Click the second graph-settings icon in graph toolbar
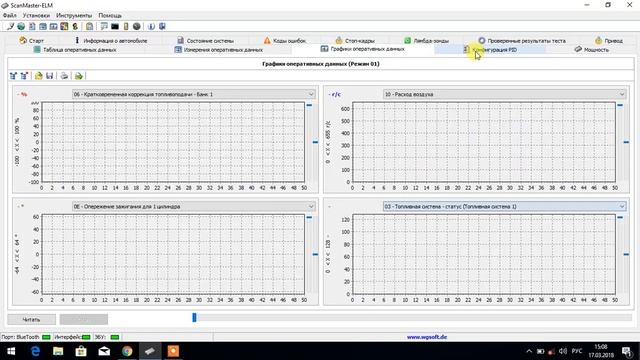The width and height of the screenshot is (640, 360). [24, 76]
